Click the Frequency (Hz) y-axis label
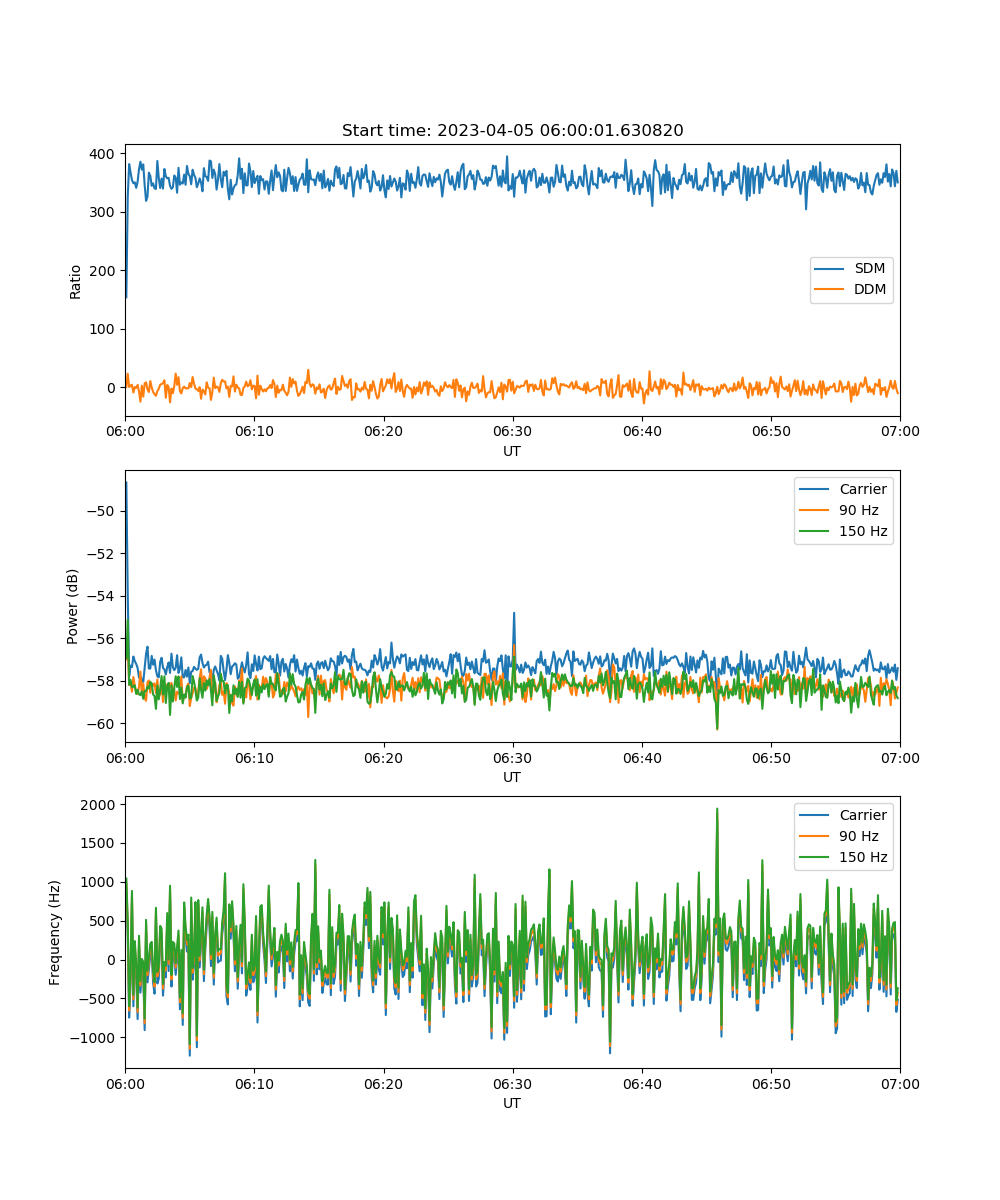Viewport: 1000px width, 1200px height. (55, 932)
